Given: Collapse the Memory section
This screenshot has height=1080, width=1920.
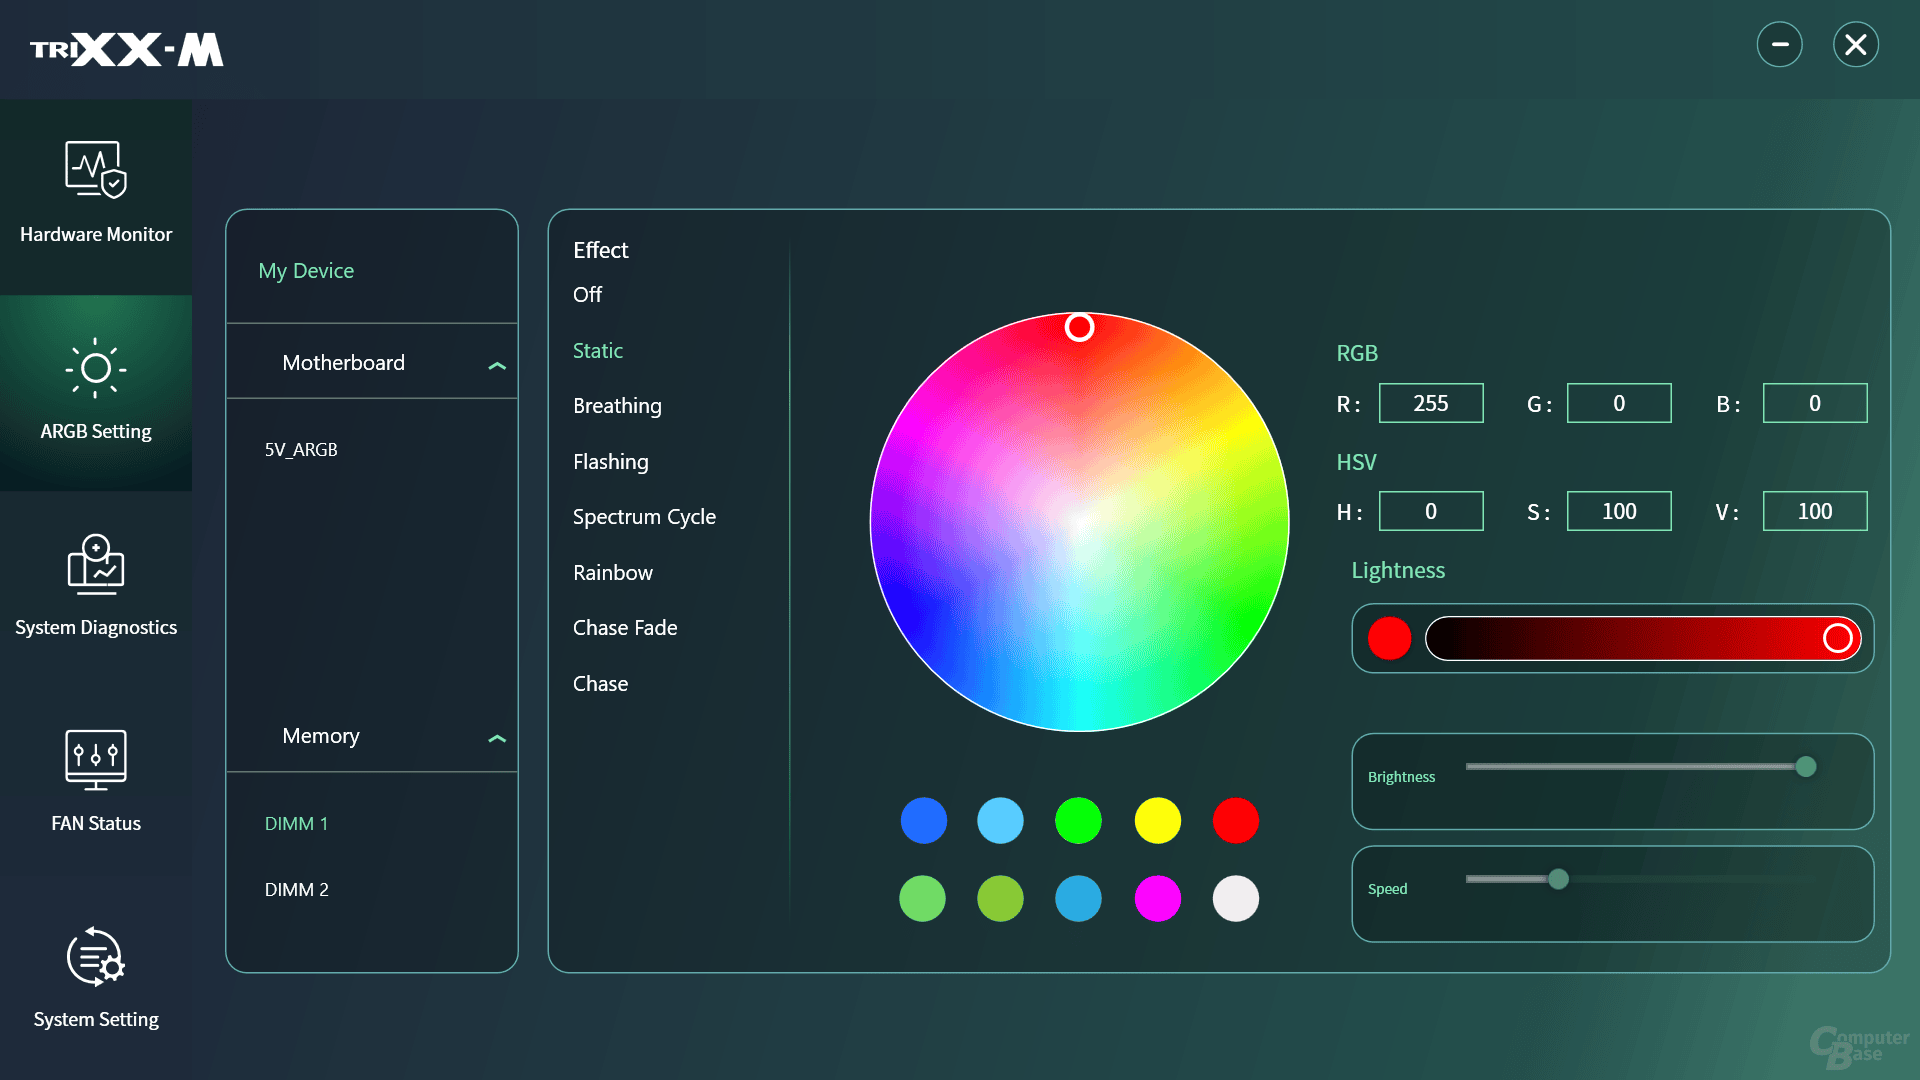Looking at the screenshot, I should pyautogui.click(x=497, y=738).
